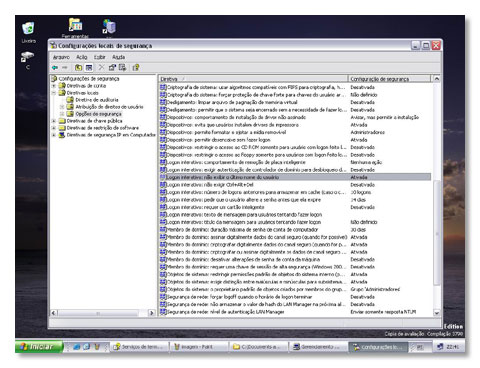Click the Back arrow in the toolbar

[55, 68]
